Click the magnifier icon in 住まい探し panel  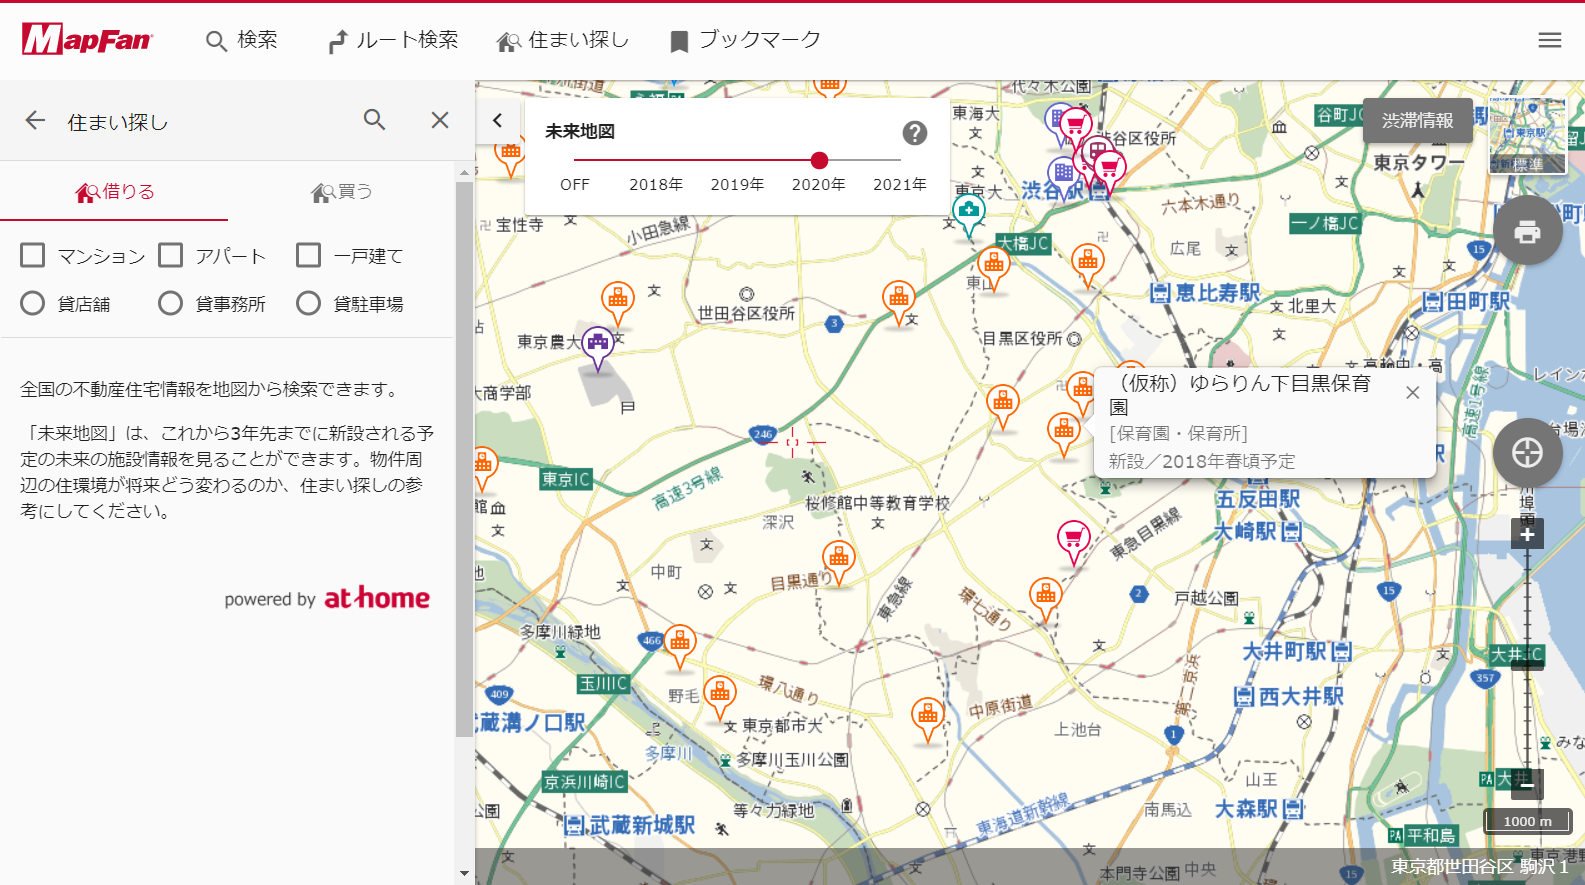tap(374, 120)
